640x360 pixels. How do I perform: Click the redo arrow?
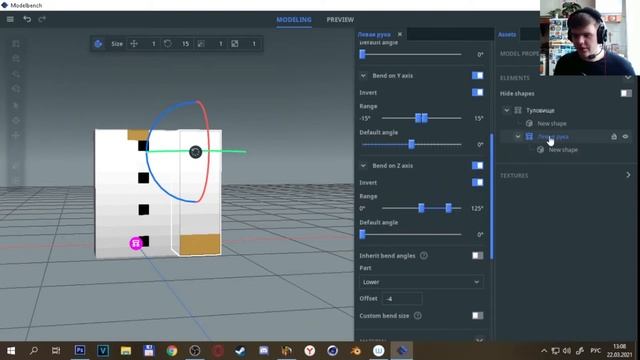pos(42,19)
